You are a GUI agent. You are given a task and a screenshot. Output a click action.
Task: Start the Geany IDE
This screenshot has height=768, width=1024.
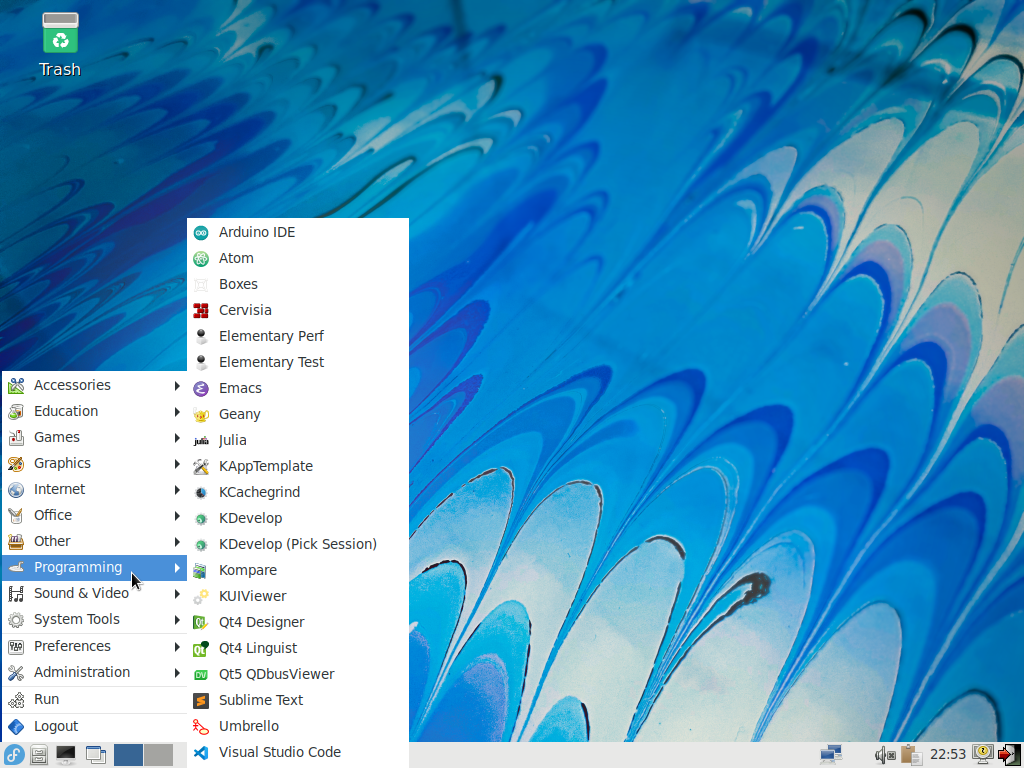coord(298,414)
